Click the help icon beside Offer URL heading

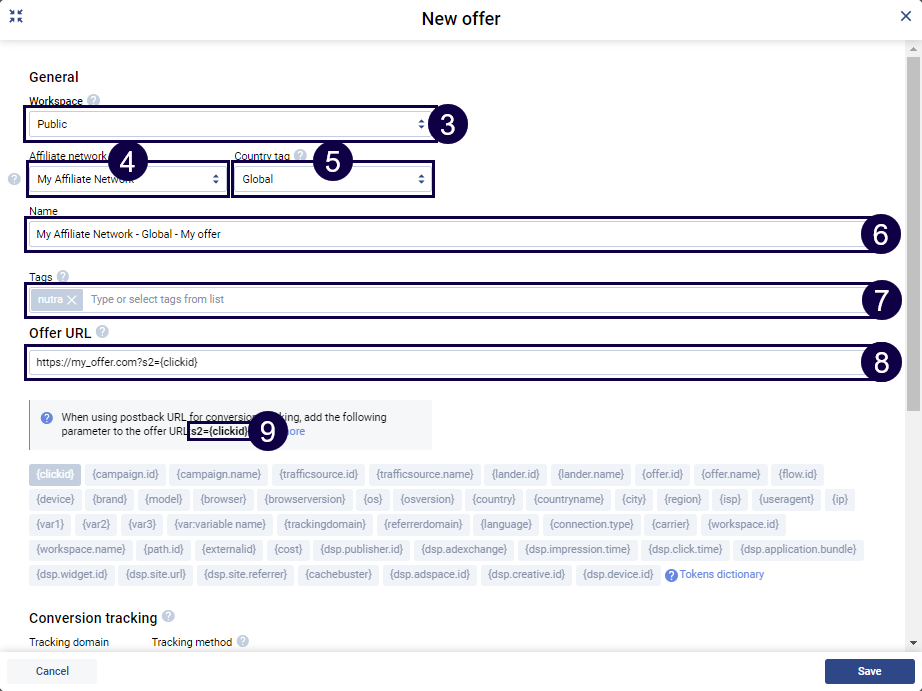coord(102,332)
